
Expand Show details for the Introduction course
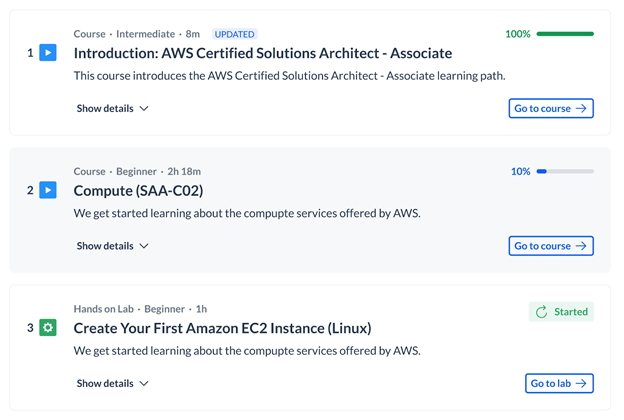(x=113, y=108)
